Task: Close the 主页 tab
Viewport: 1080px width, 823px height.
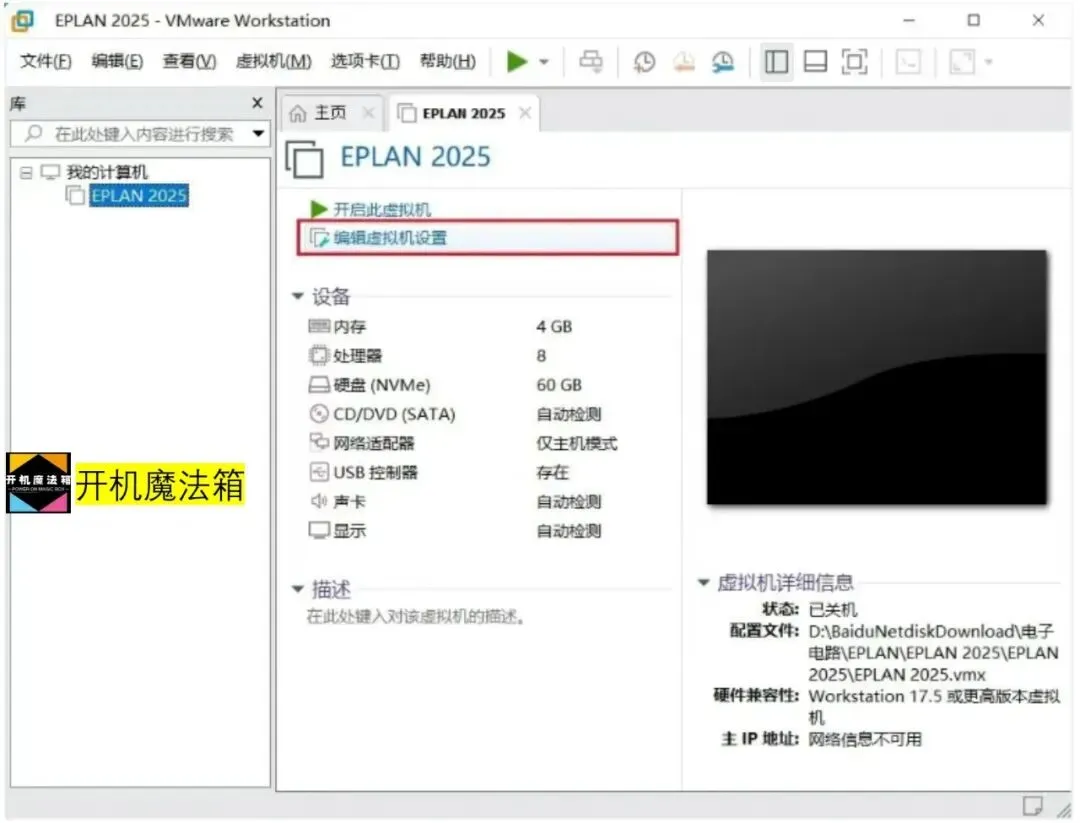Action: point(368,112)
